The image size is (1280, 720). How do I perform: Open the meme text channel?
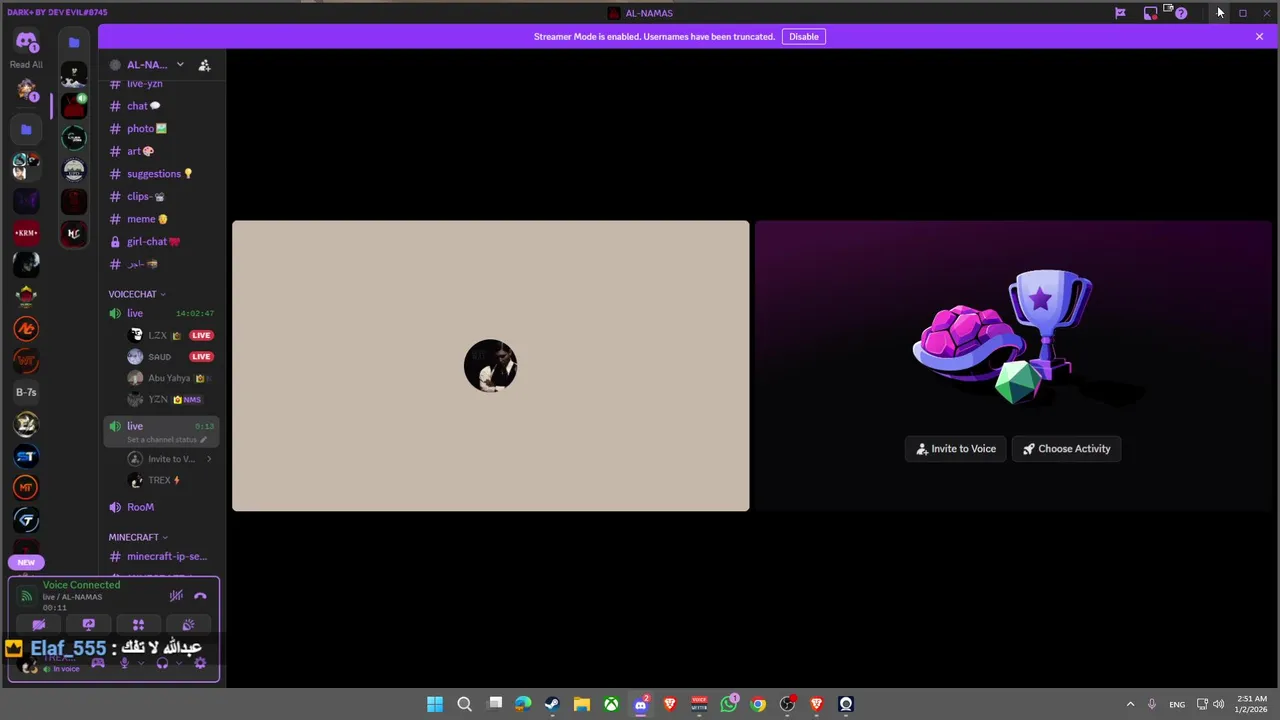[x=161, y=219]
